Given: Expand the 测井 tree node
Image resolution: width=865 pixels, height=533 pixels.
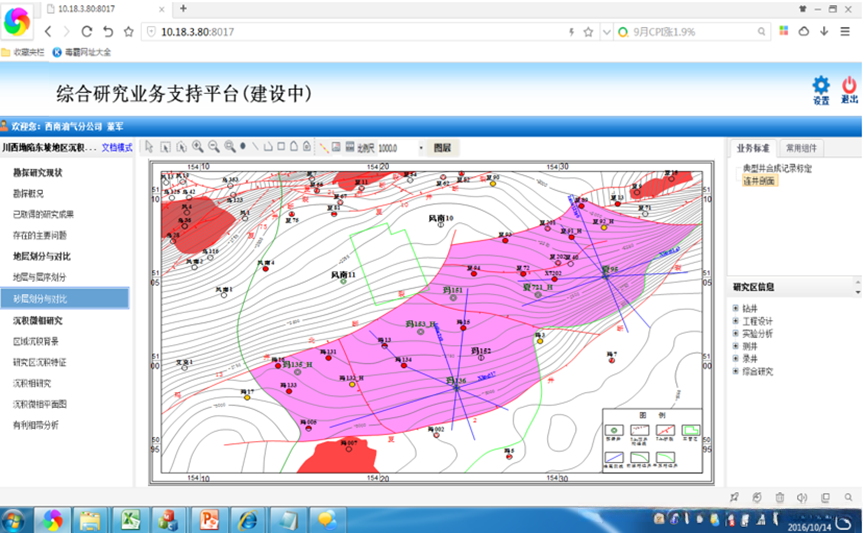Looking at the screenshot, I should pyautogui.click(x=735, y=347).
